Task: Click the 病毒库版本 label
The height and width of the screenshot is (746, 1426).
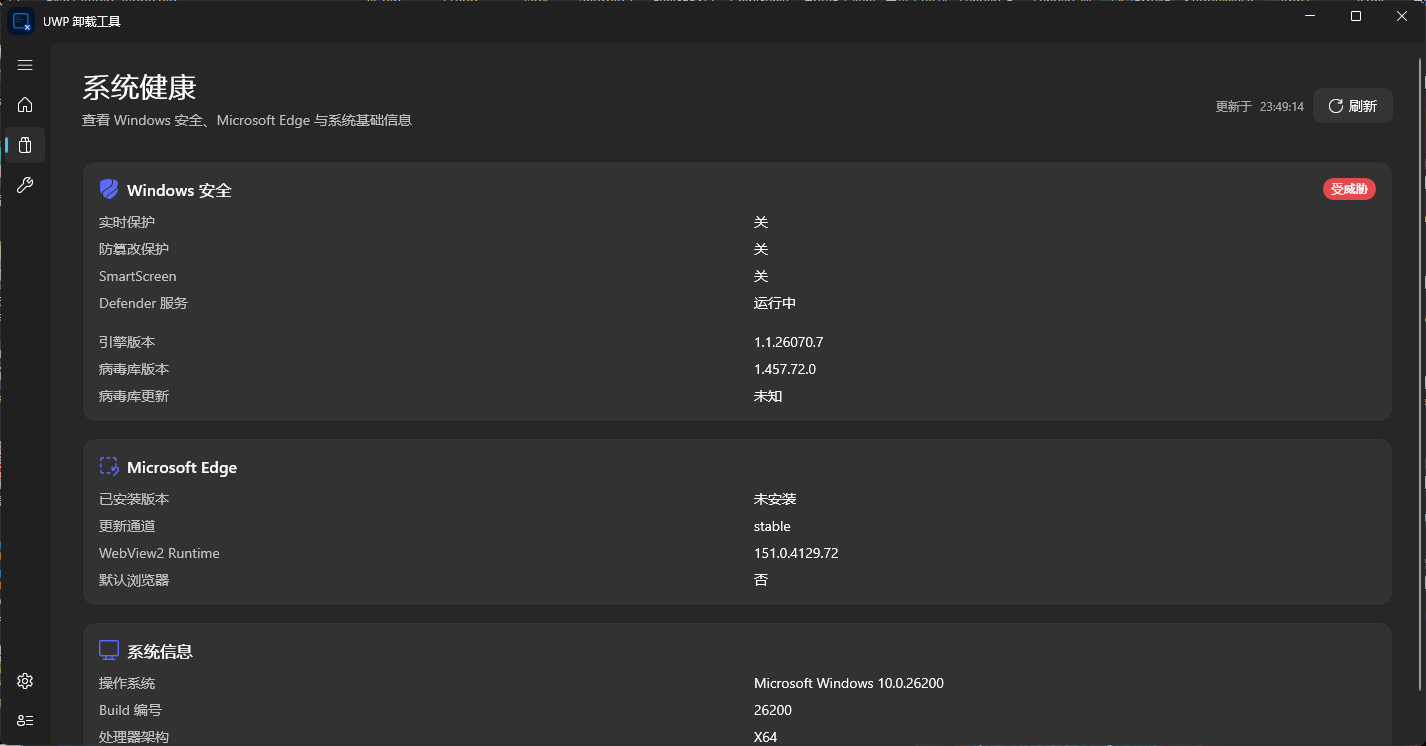Action: coord(134,369)
